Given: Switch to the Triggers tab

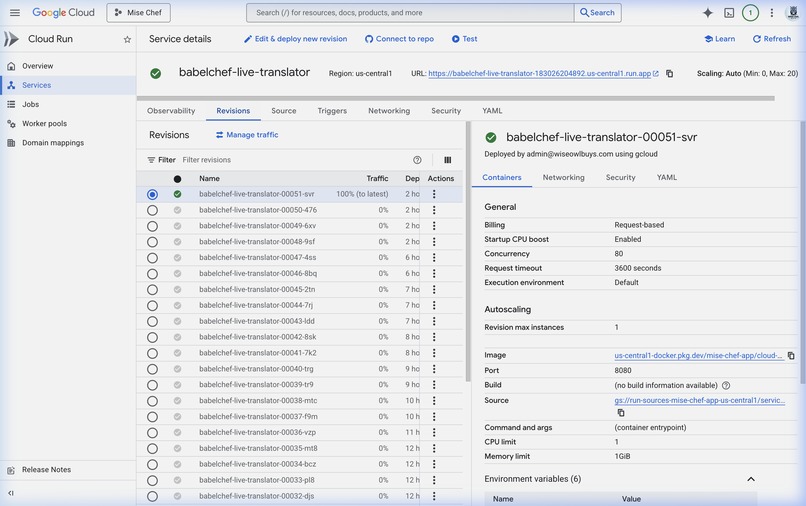Looking at the screenshot, I should tap(332, 111).
